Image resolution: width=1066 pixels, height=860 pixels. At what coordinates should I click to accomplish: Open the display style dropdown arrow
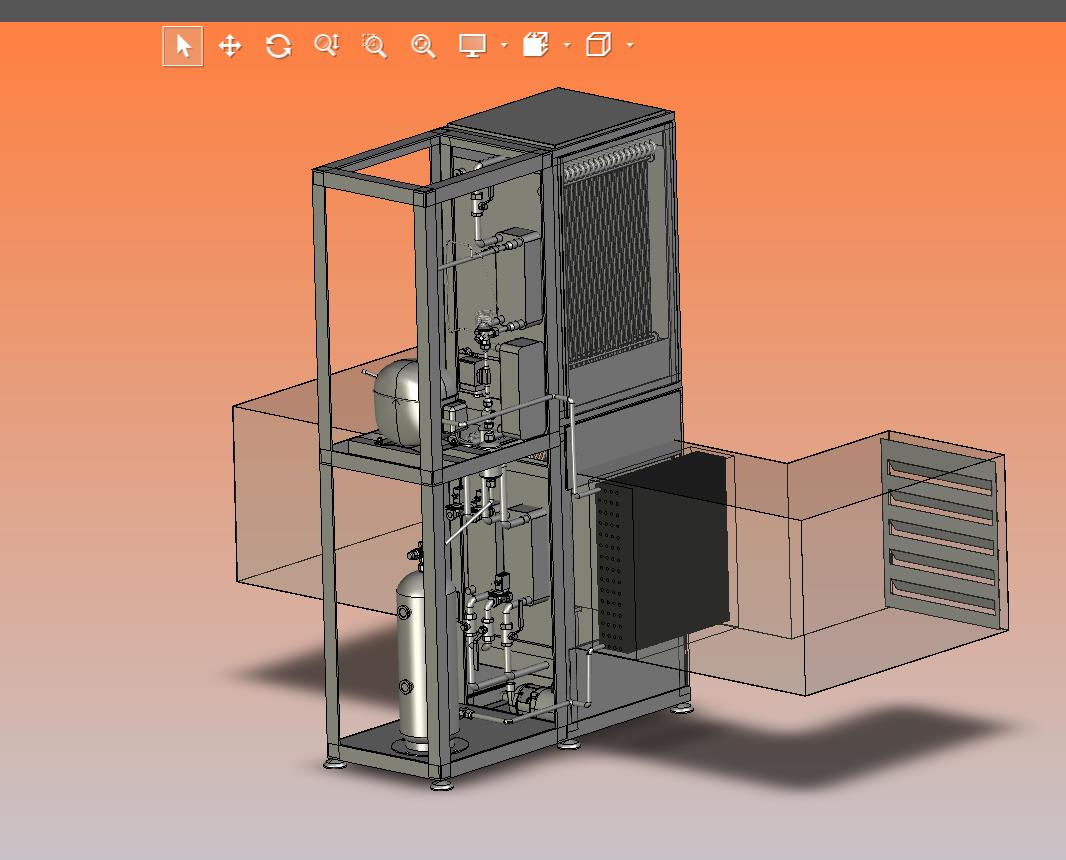point(504,46)
